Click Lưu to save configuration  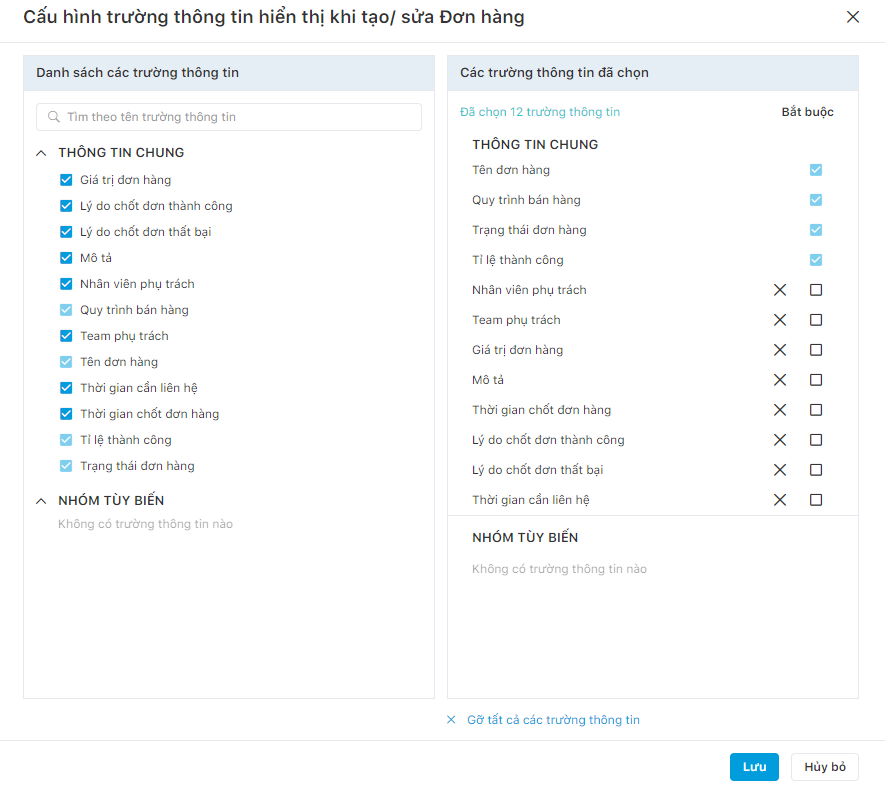pyautogui.click(x=754, y=766)
